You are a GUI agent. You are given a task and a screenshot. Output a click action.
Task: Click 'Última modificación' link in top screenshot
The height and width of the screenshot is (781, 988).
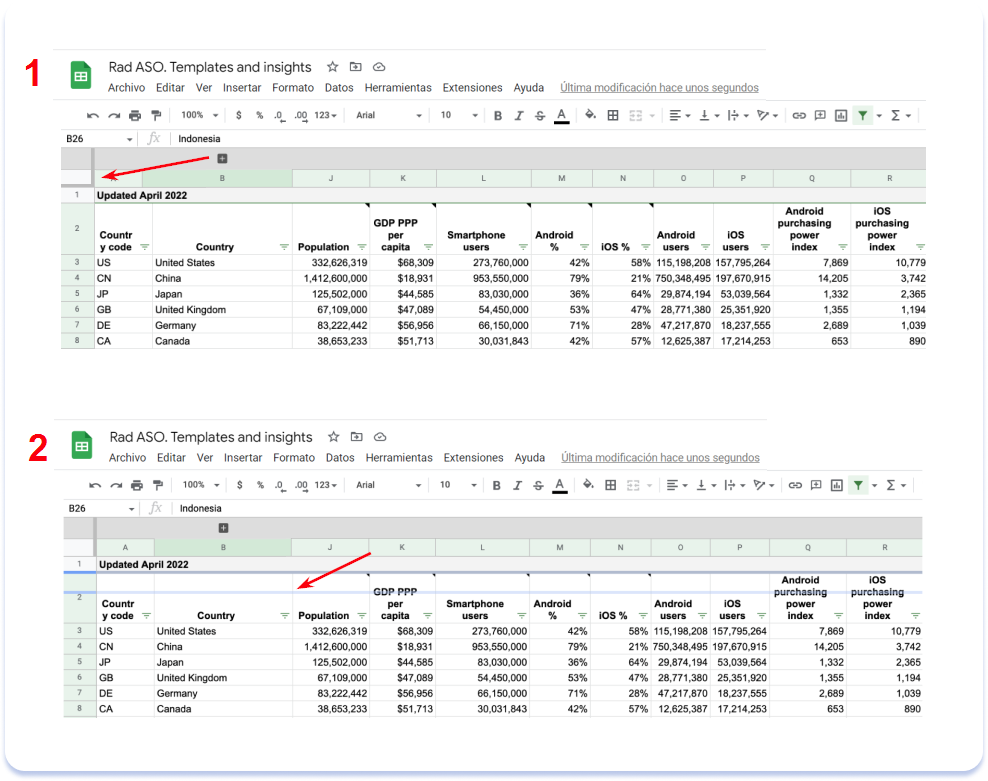[659, 88]
